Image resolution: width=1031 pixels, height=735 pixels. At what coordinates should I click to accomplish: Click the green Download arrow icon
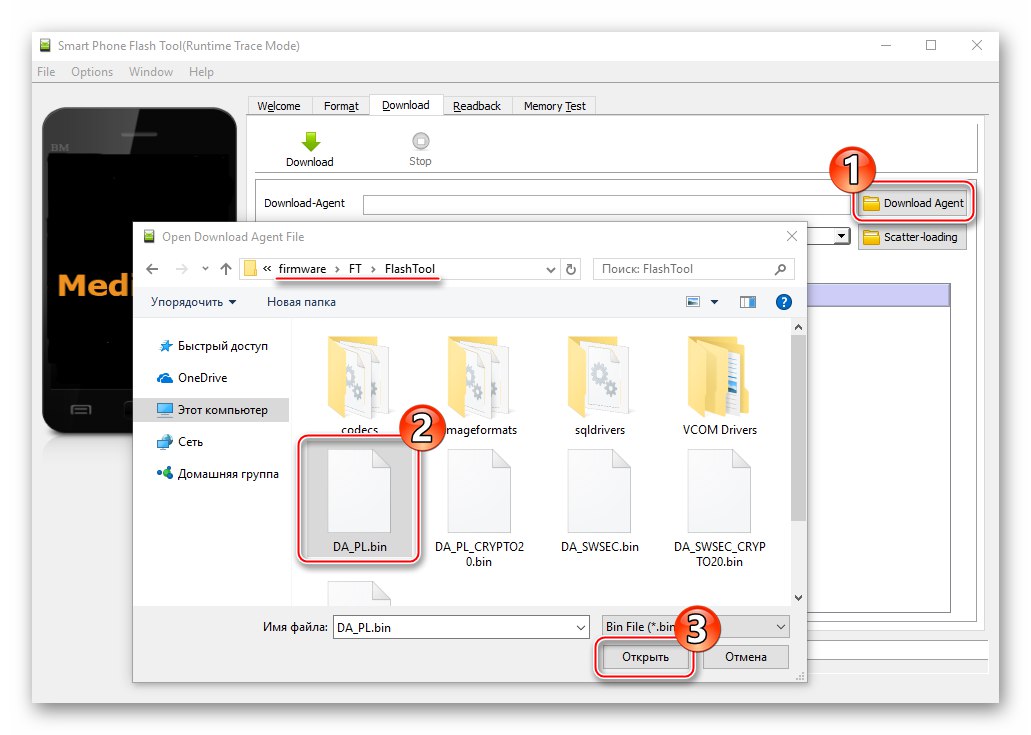pos(310,141)
